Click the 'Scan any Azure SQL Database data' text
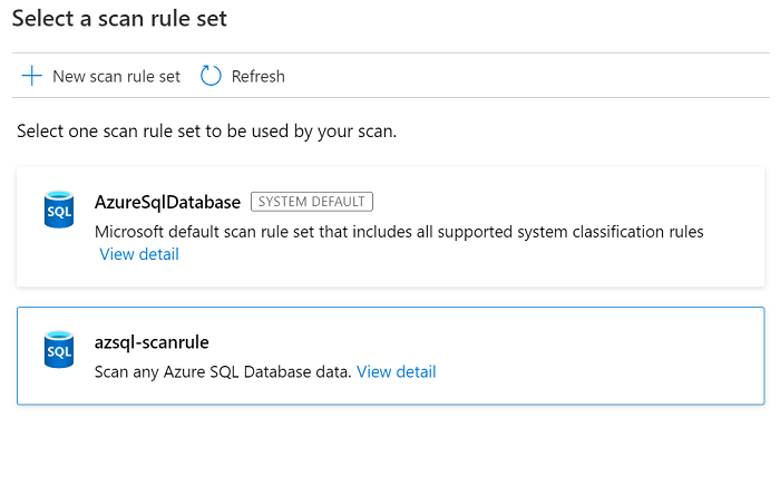Screen dimensions: 780x495 tap(222, 372)
